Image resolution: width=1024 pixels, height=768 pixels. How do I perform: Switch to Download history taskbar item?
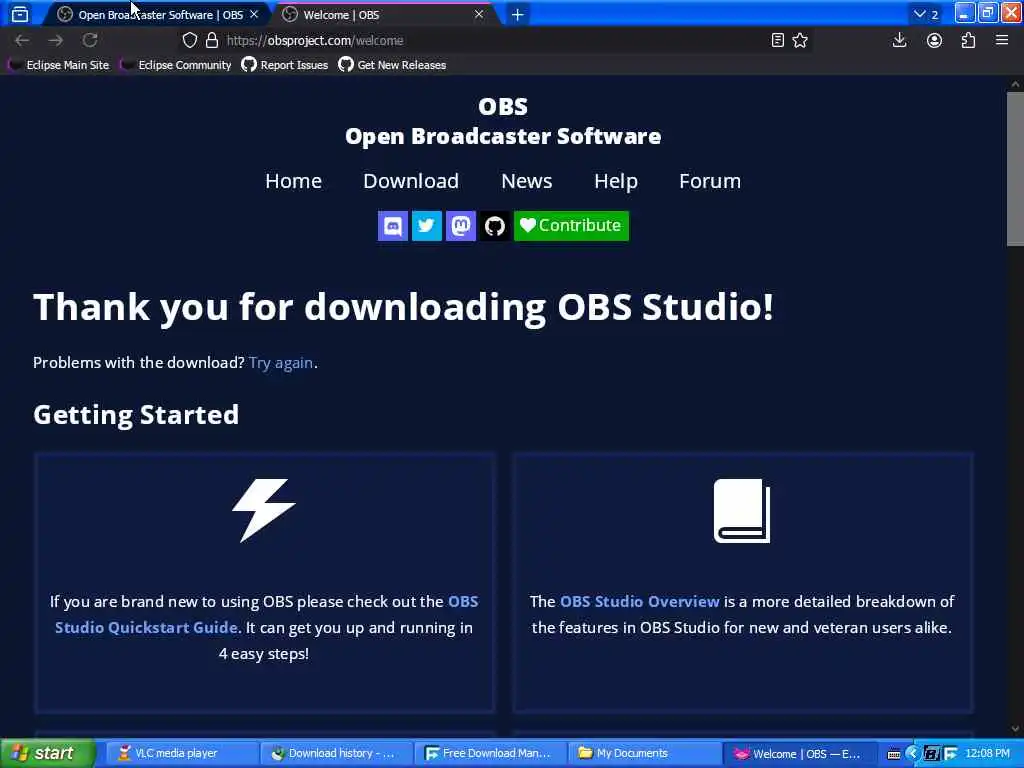(336, 753)
